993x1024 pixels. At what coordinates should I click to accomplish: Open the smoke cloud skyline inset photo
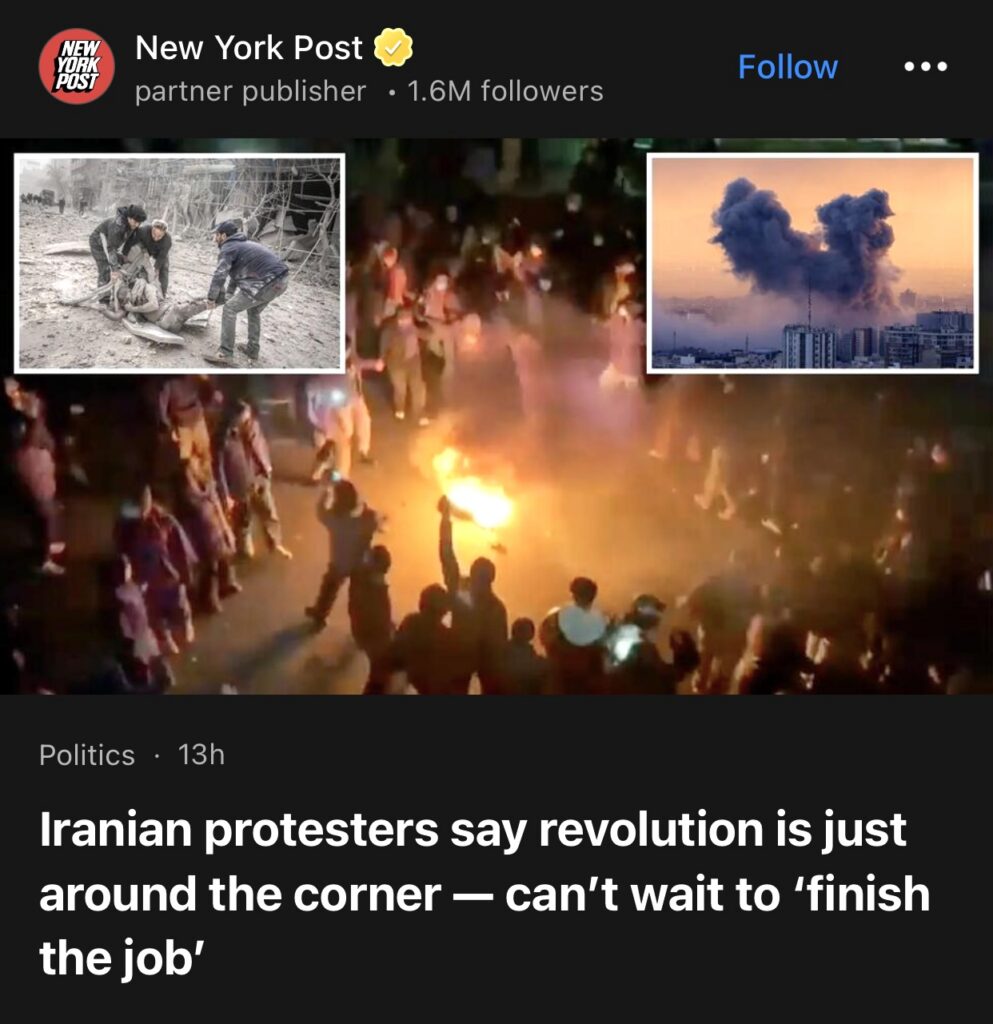coord(812,263)
